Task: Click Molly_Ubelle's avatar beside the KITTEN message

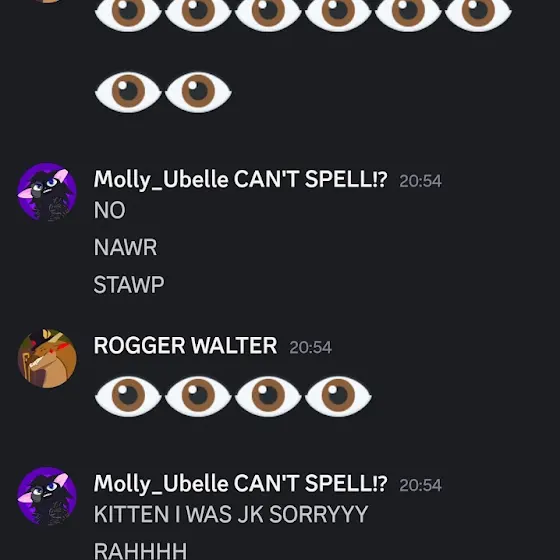Action: (47, 496)
